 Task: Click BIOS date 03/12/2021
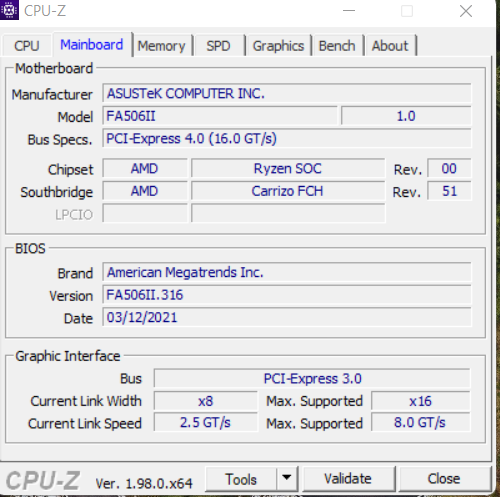pos(287,317)
